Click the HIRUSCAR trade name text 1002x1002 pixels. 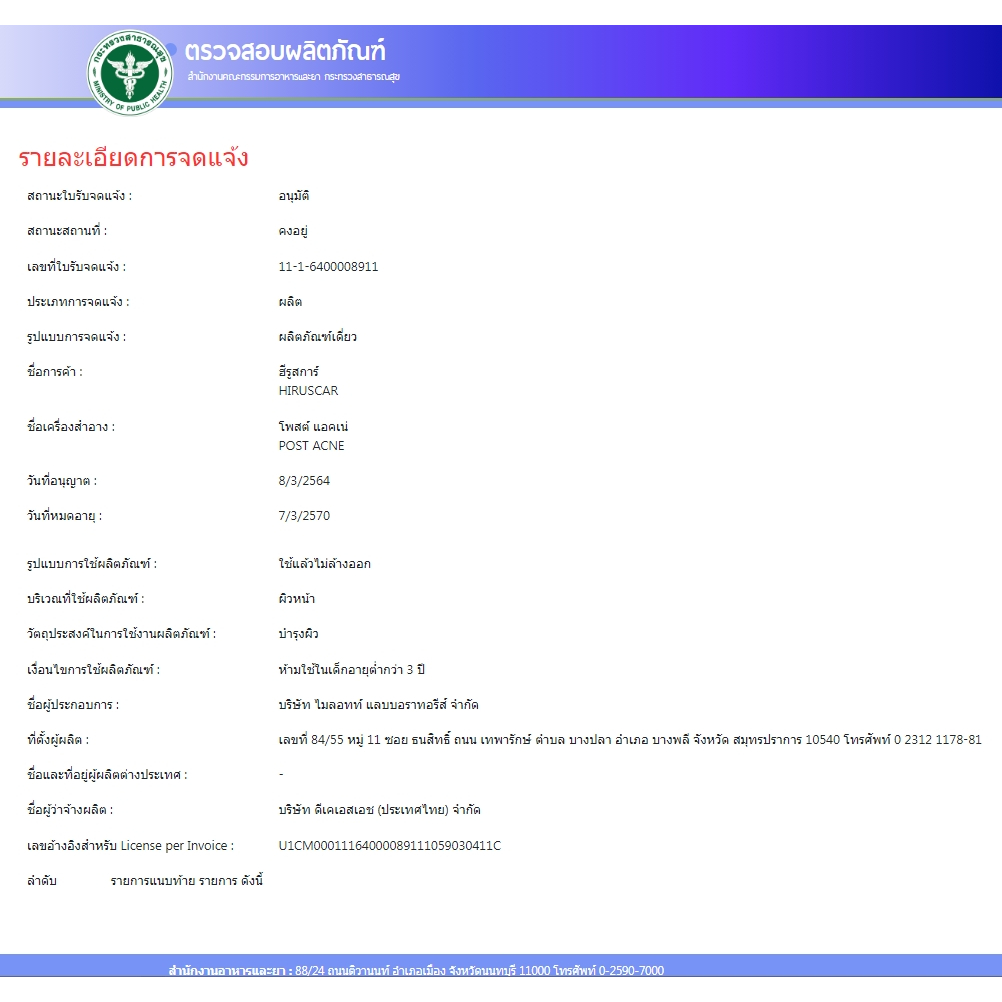[308, 391]
